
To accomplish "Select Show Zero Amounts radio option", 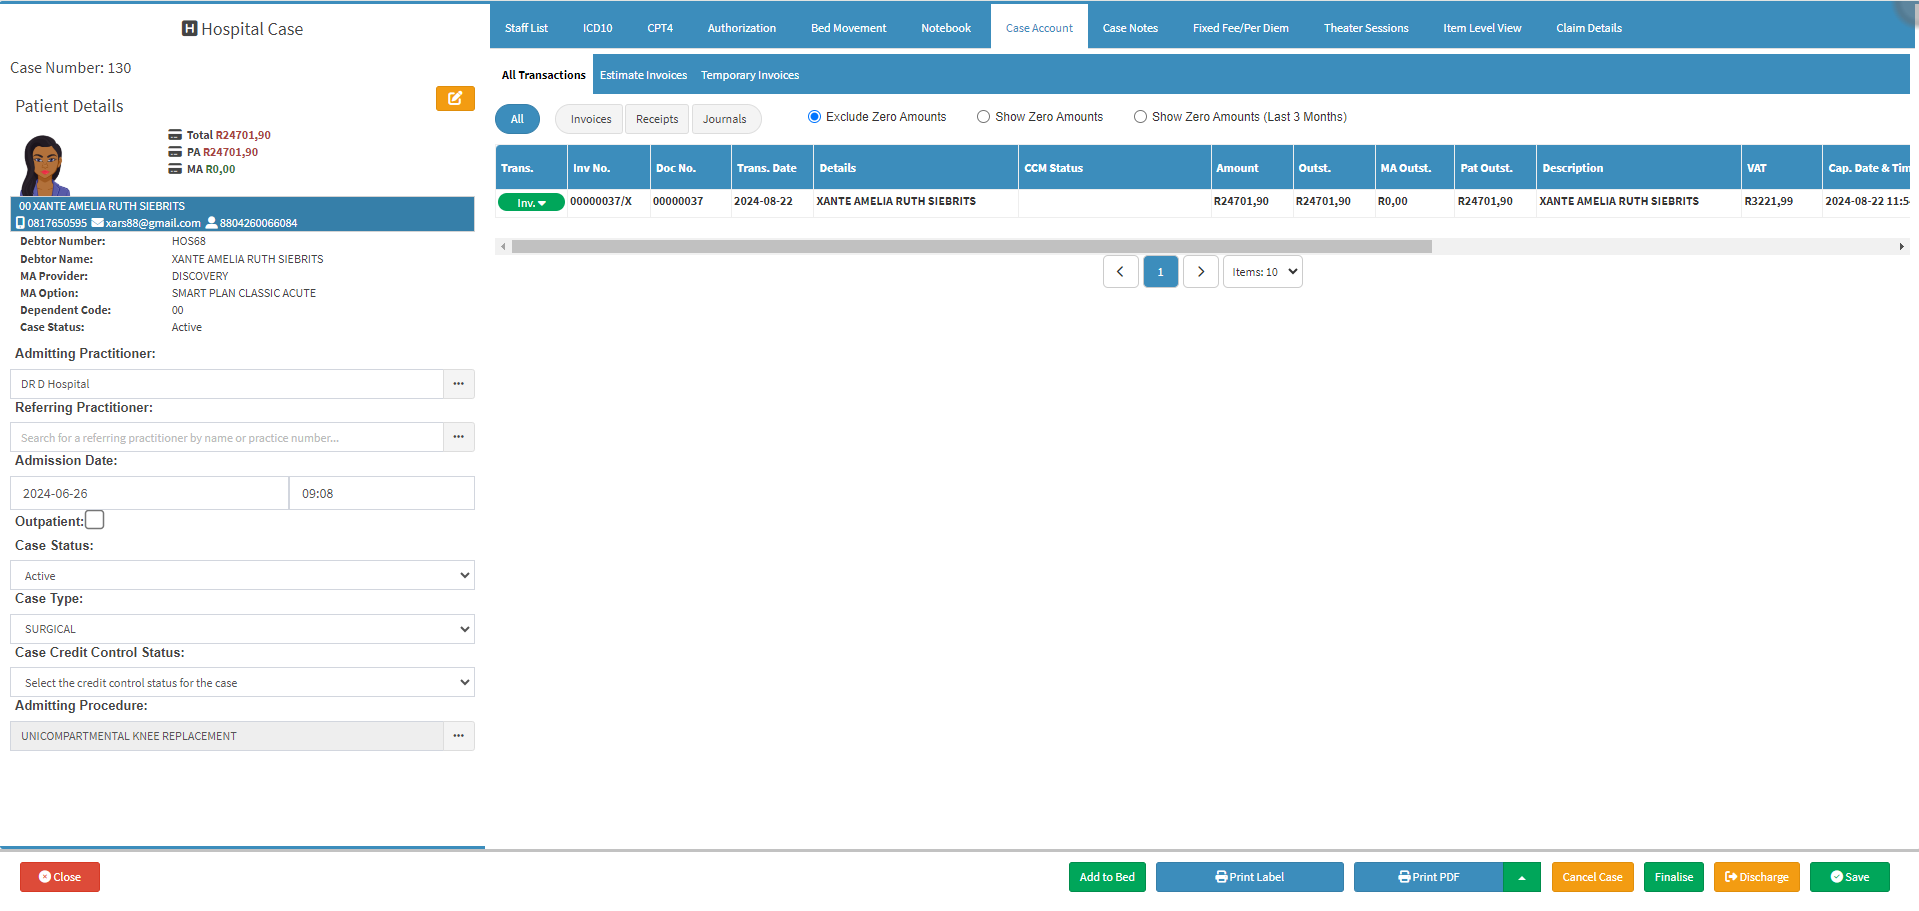I will 983,117.
